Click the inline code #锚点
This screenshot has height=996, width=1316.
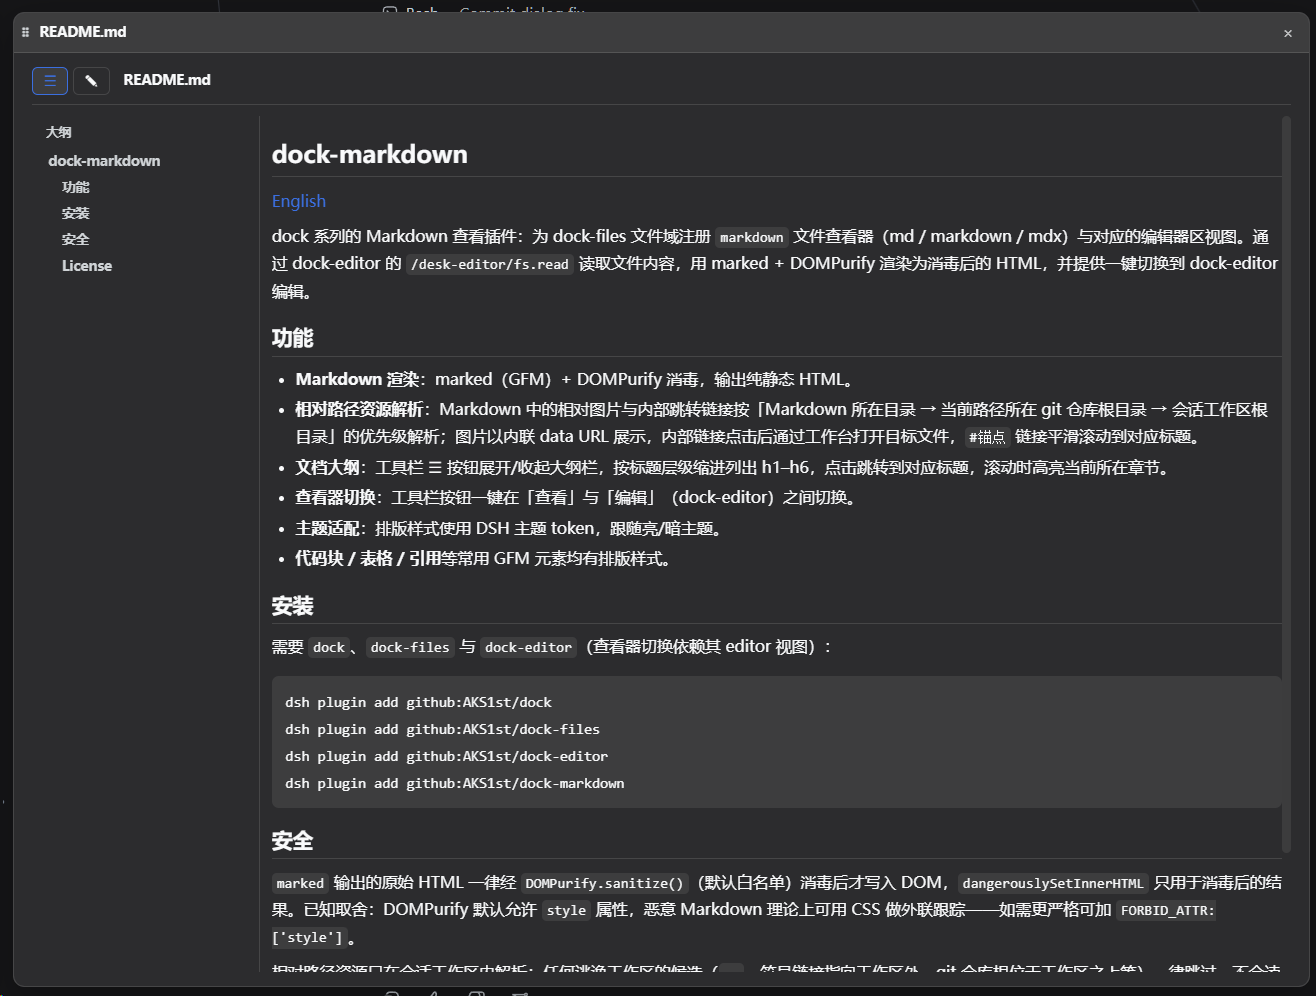tap(987, 437)
